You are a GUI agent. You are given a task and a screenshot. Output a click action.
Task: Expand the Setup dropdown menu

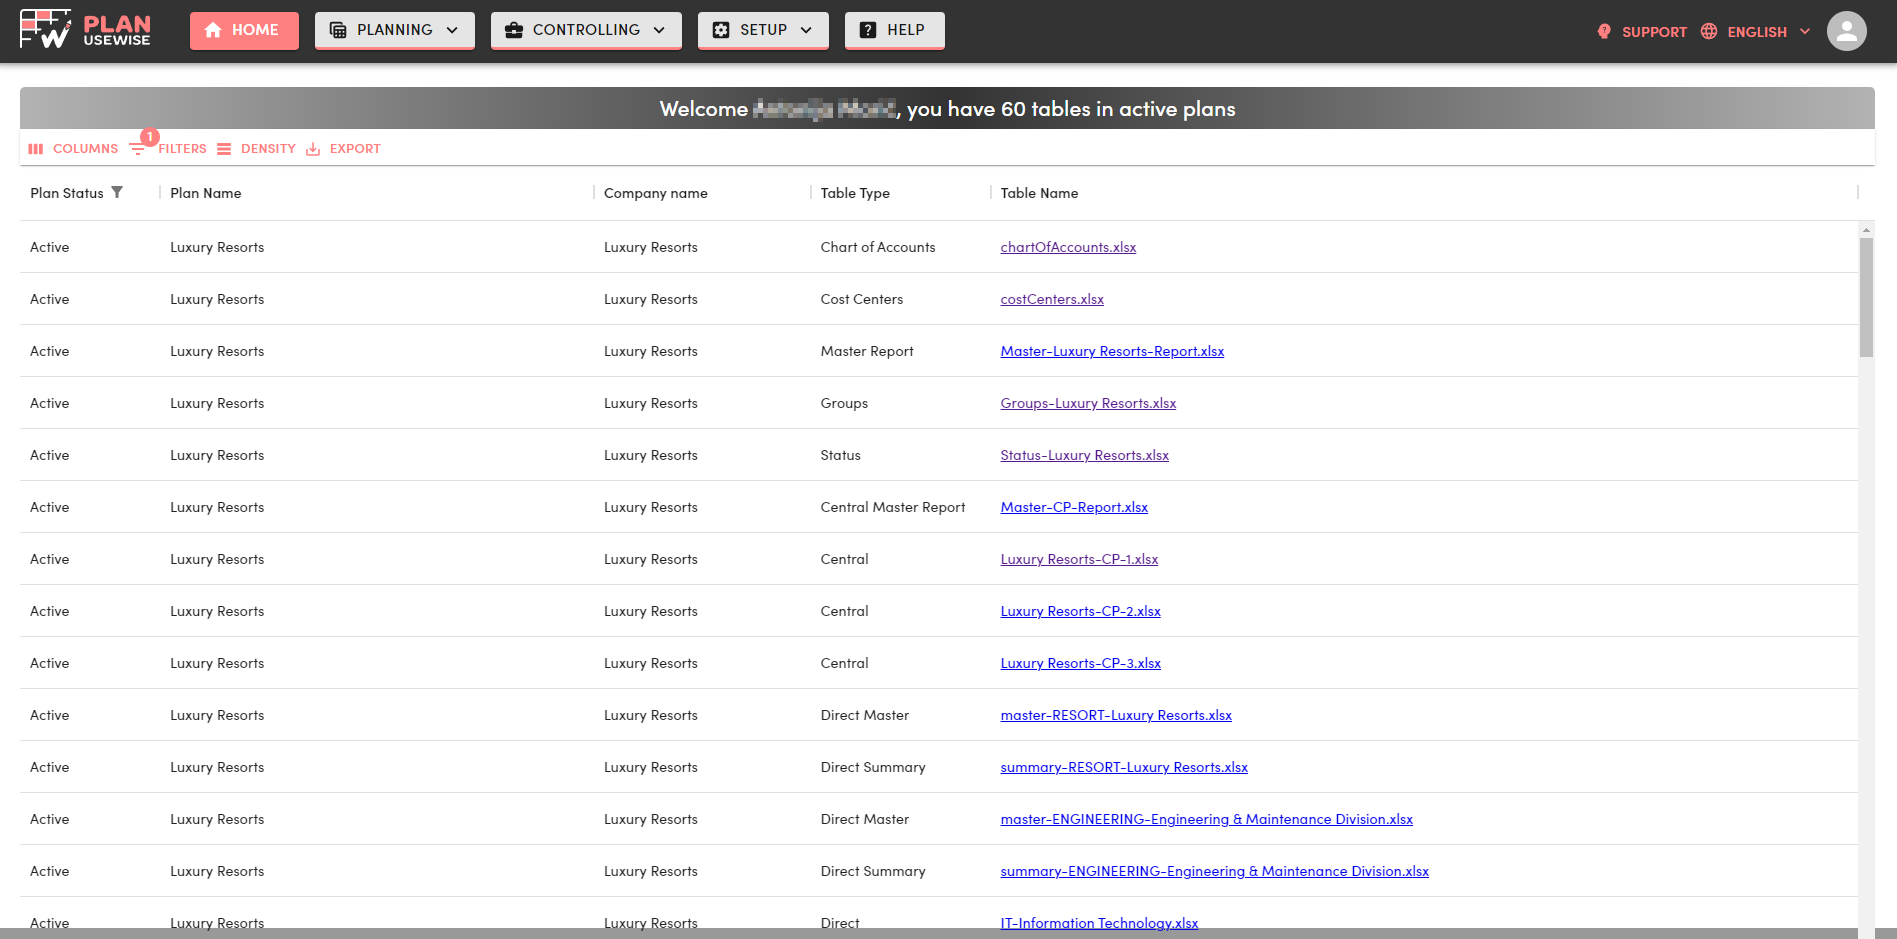(x=763, y=30)
